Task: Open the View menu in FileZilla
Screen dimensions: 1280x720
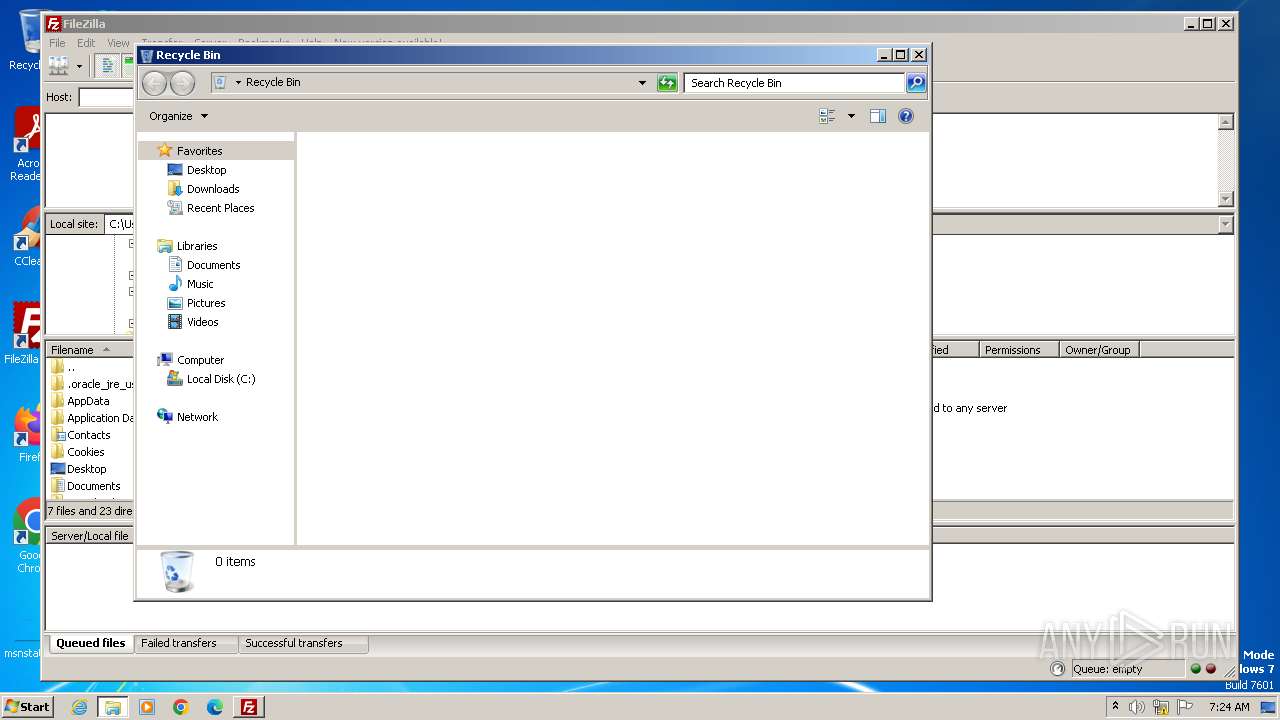Action: [118, 43]
